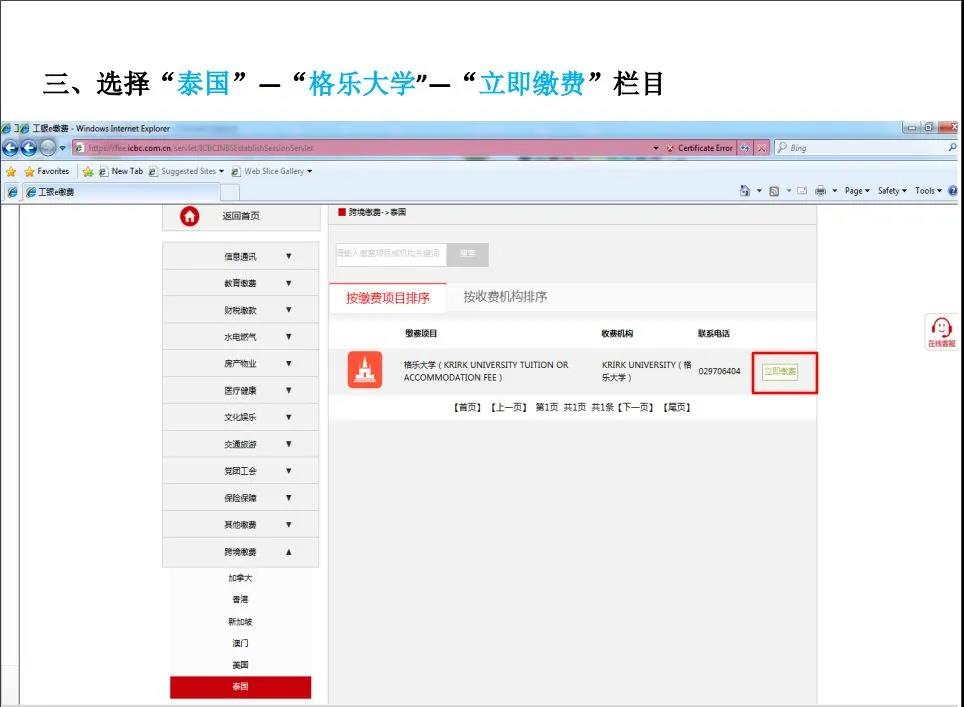The image size is (964, 707).
Task: Select the highlighted 泰国 item
Action: coord(240,687)
